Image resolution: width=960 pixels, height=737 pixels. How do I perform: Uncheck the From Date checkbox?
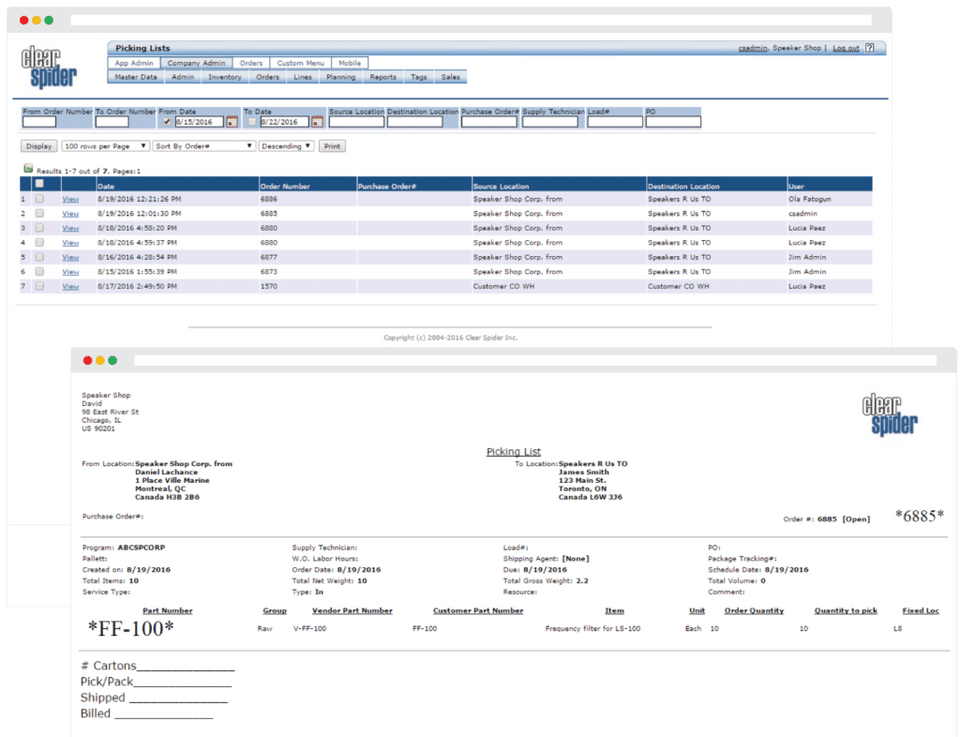coord(167,121)
